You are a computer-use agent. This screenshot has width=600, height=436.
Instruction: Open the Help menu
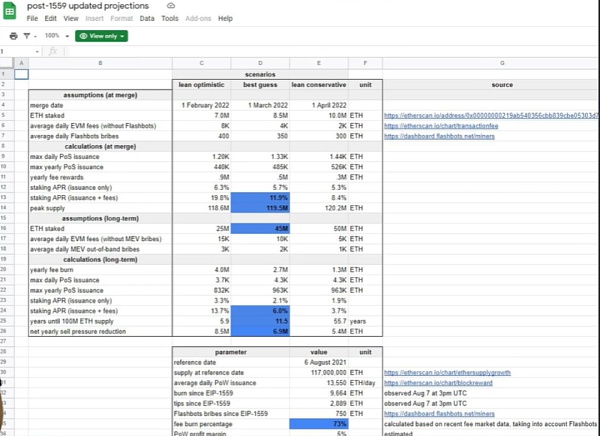225,19
